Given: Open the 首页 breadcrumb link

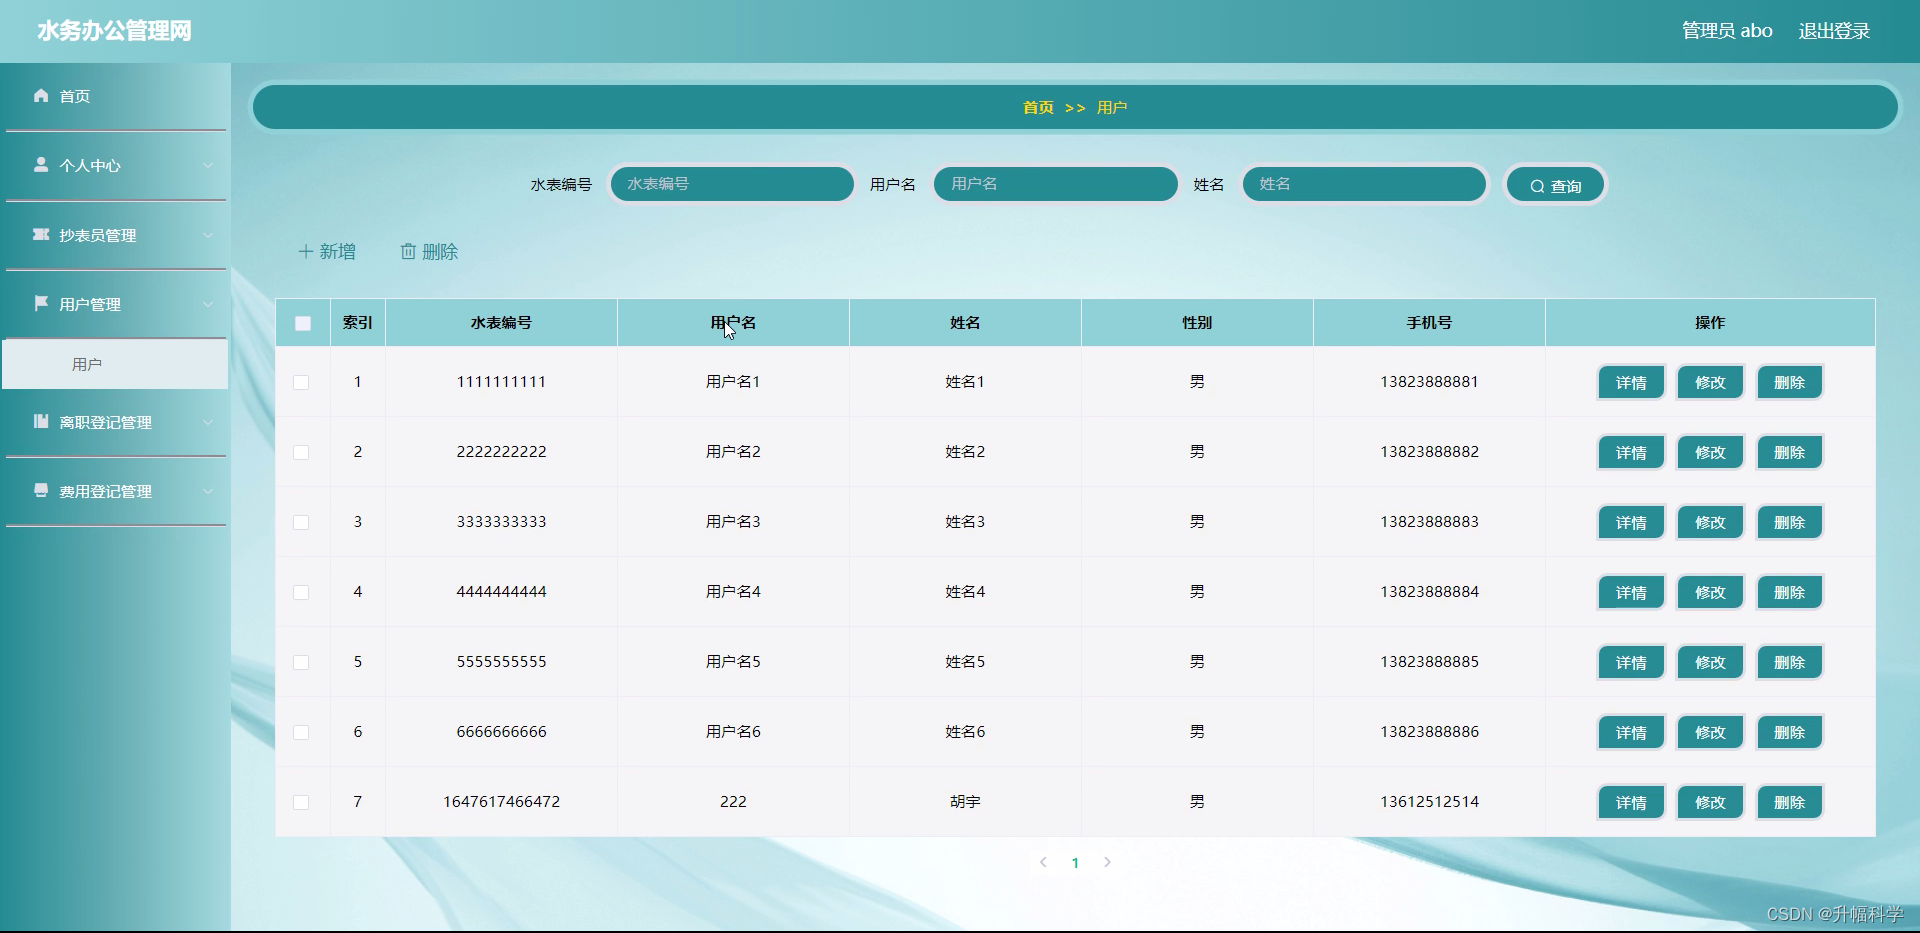Looking at the screenshot, I should (x=1037, y=107).
